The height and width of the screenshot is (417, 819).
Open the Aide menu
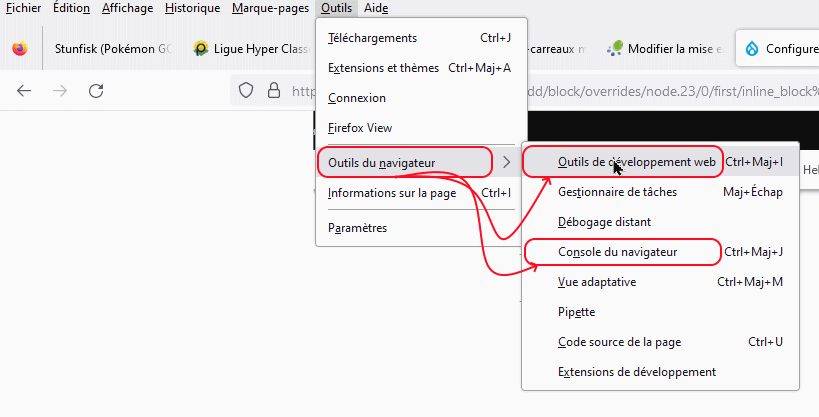376,8
